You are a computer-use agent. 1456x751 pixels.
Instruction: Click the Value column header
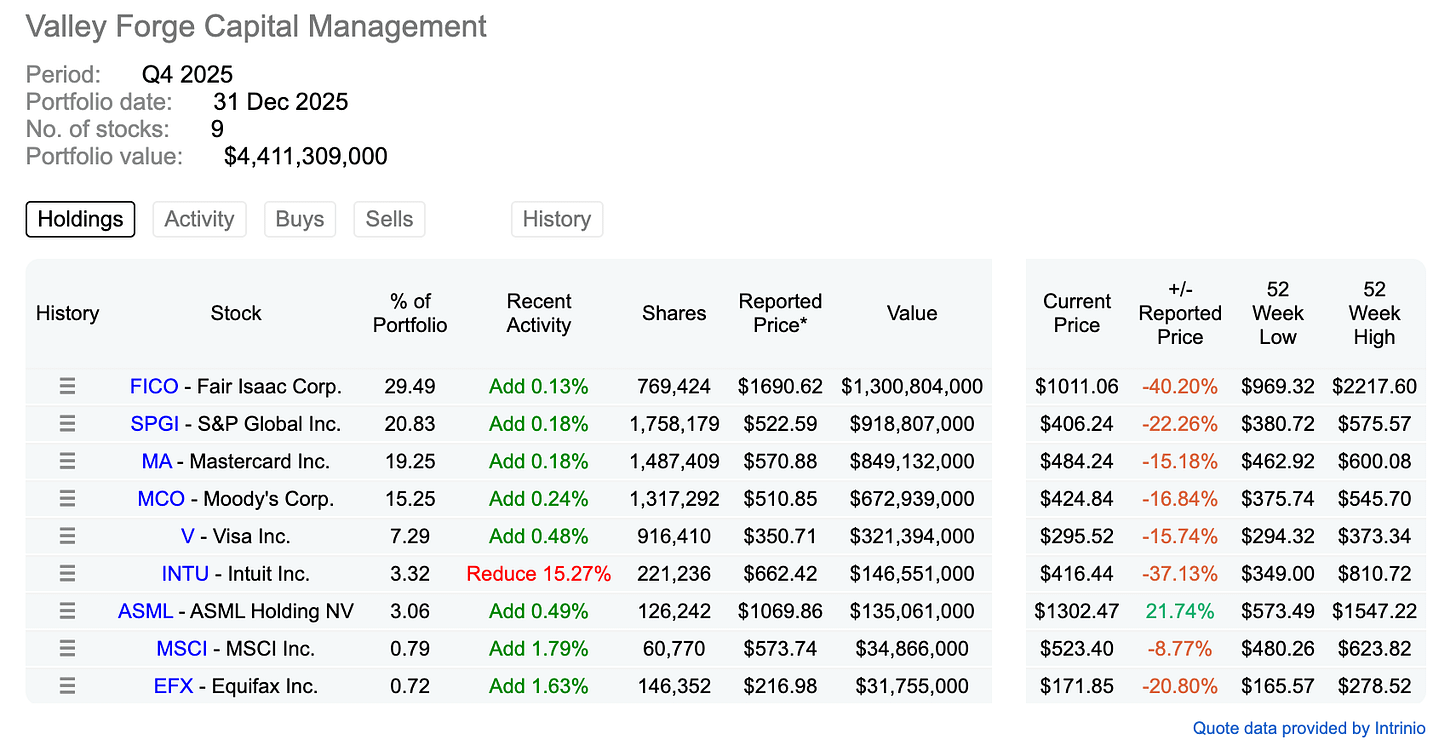click(x=912, y=313)
